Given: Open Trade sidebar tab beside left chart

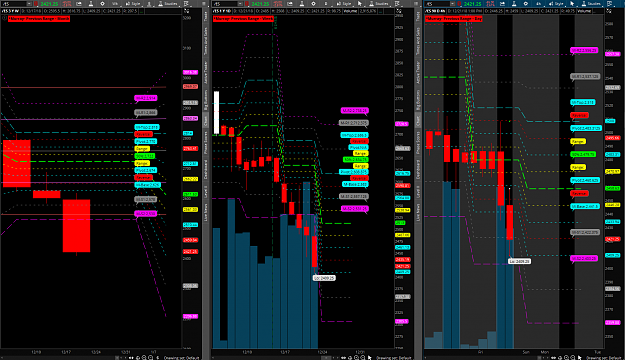Looking at the screenshot, I should click(206, 16).
